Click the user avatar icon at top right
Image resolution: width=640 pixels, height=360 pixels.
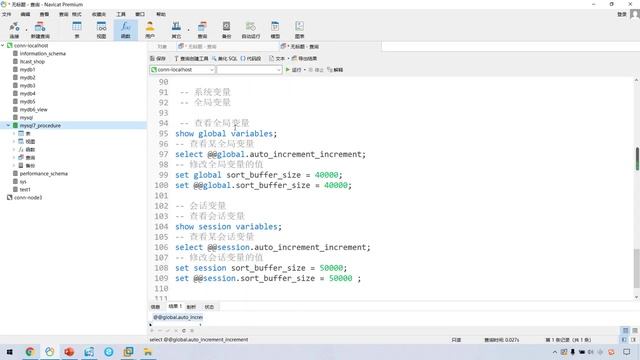point(635,14)
